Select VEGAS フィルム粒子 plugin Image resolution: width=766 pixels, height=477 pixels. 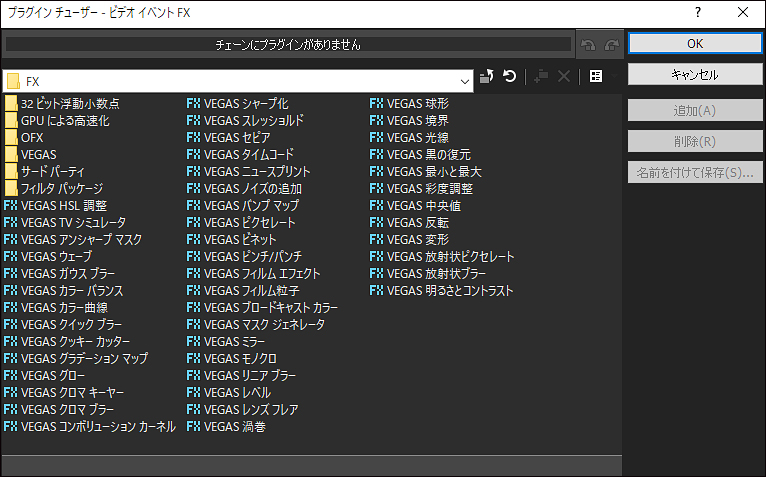tap(243, 291)
